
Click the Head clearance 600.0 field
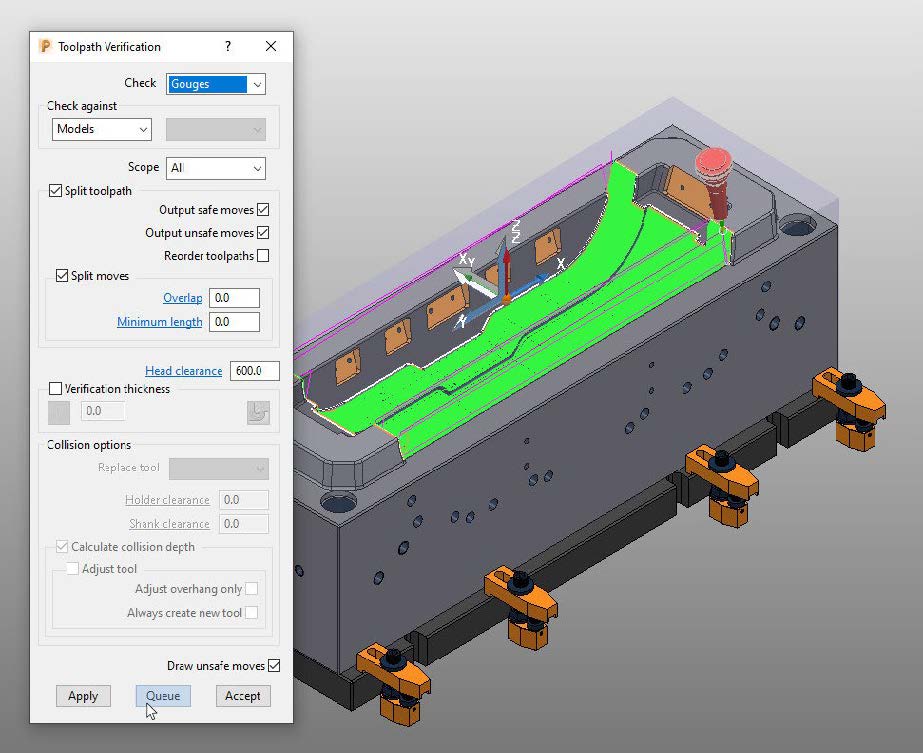click(x=254, y=371)
